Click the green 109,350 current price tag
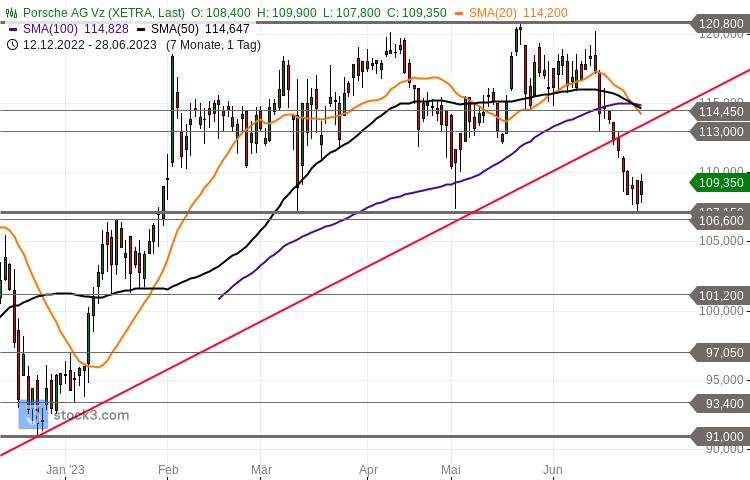The width and height of the screenshot is (750, 480). click(719, 183)
